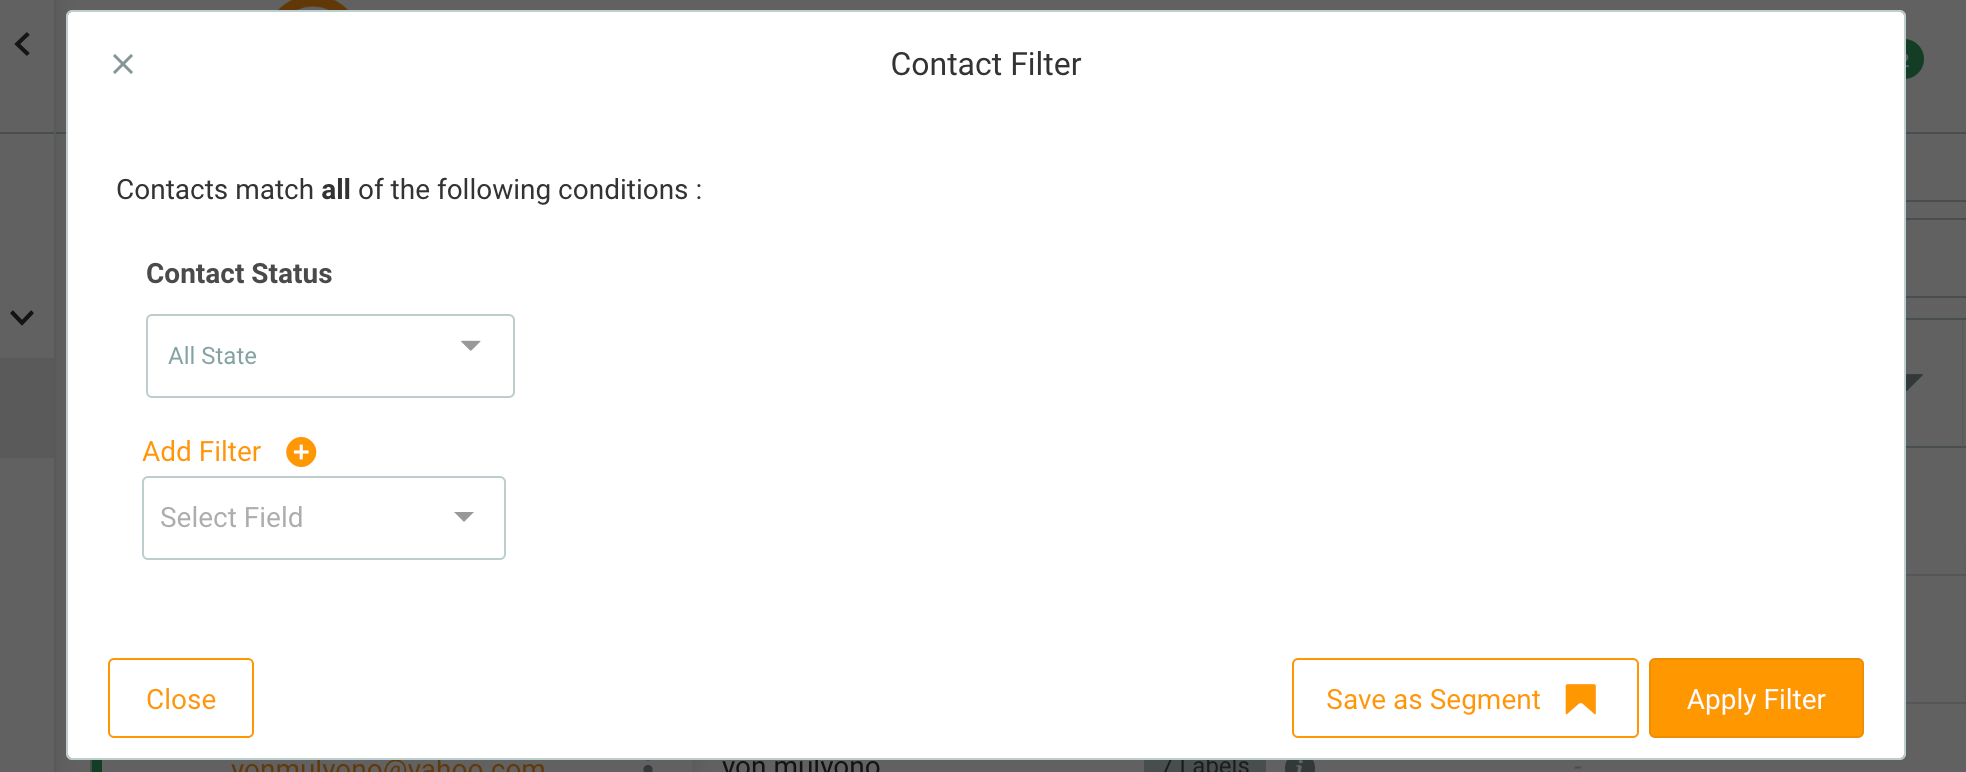Click the Labels badge below the dialog
This screenshot has width=1966, height=772.
pyautogui.click(x=1206, y=766)
